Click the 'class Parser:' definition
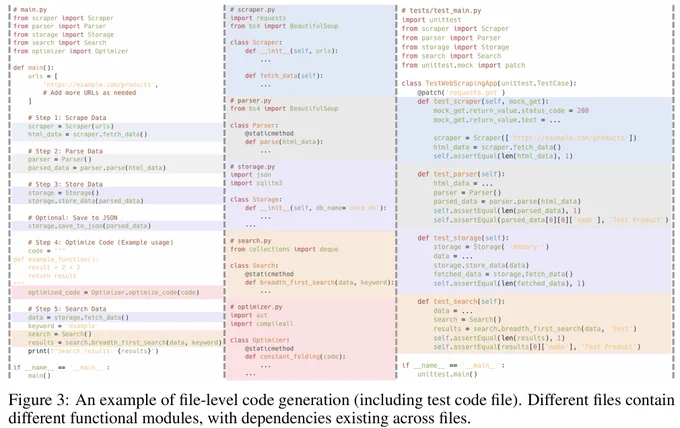This screenshot has height=428, width=680. click(254, 125)
